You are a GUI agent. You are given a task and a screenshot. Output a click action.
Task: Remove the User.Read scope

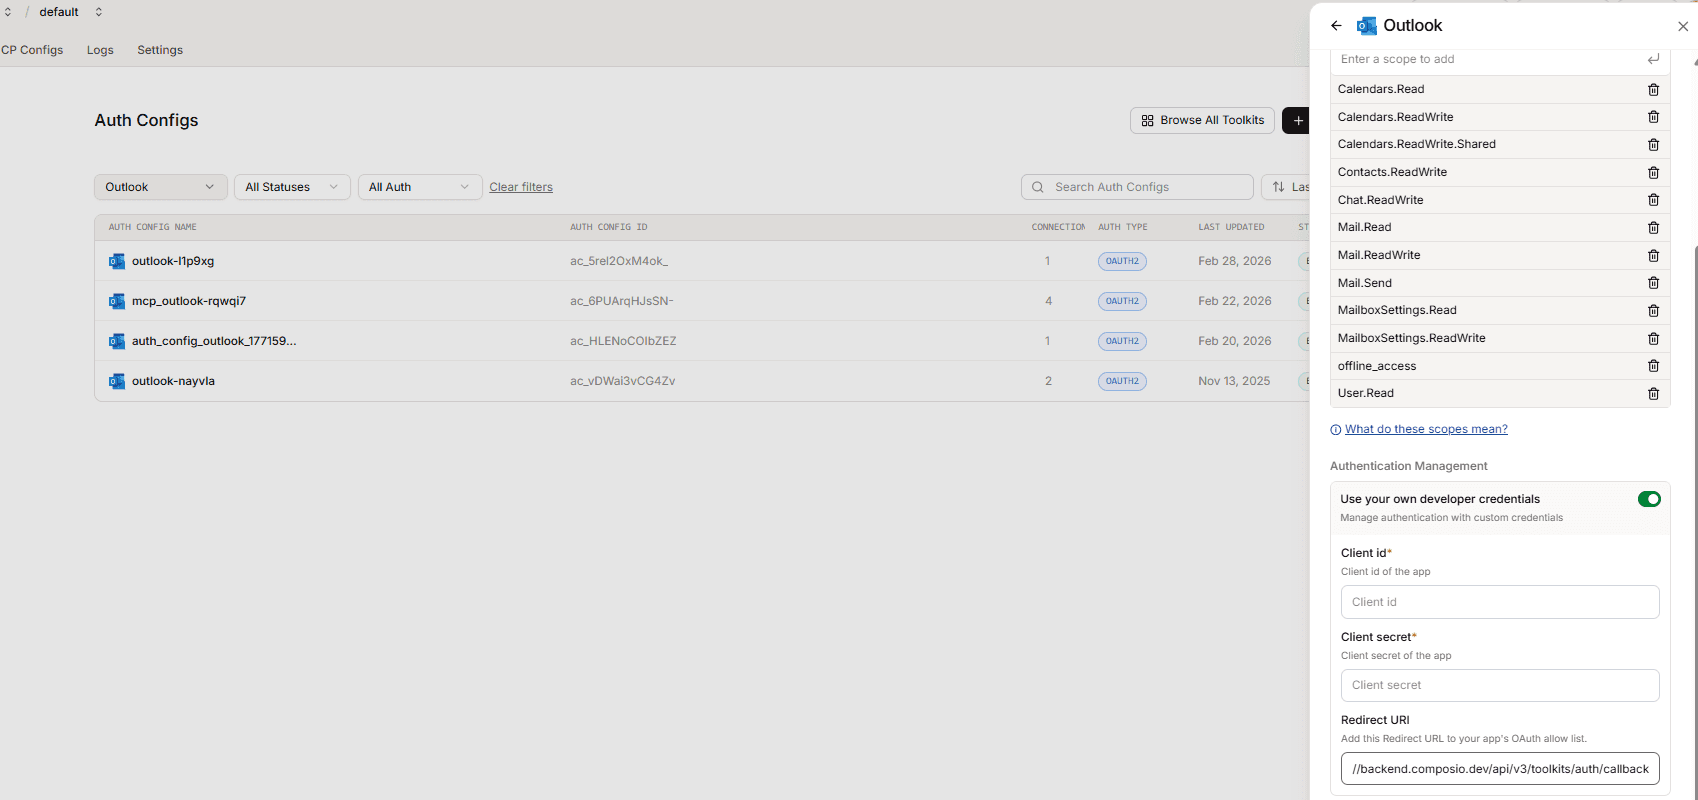pyautogui.click(x=1653, y=394)
